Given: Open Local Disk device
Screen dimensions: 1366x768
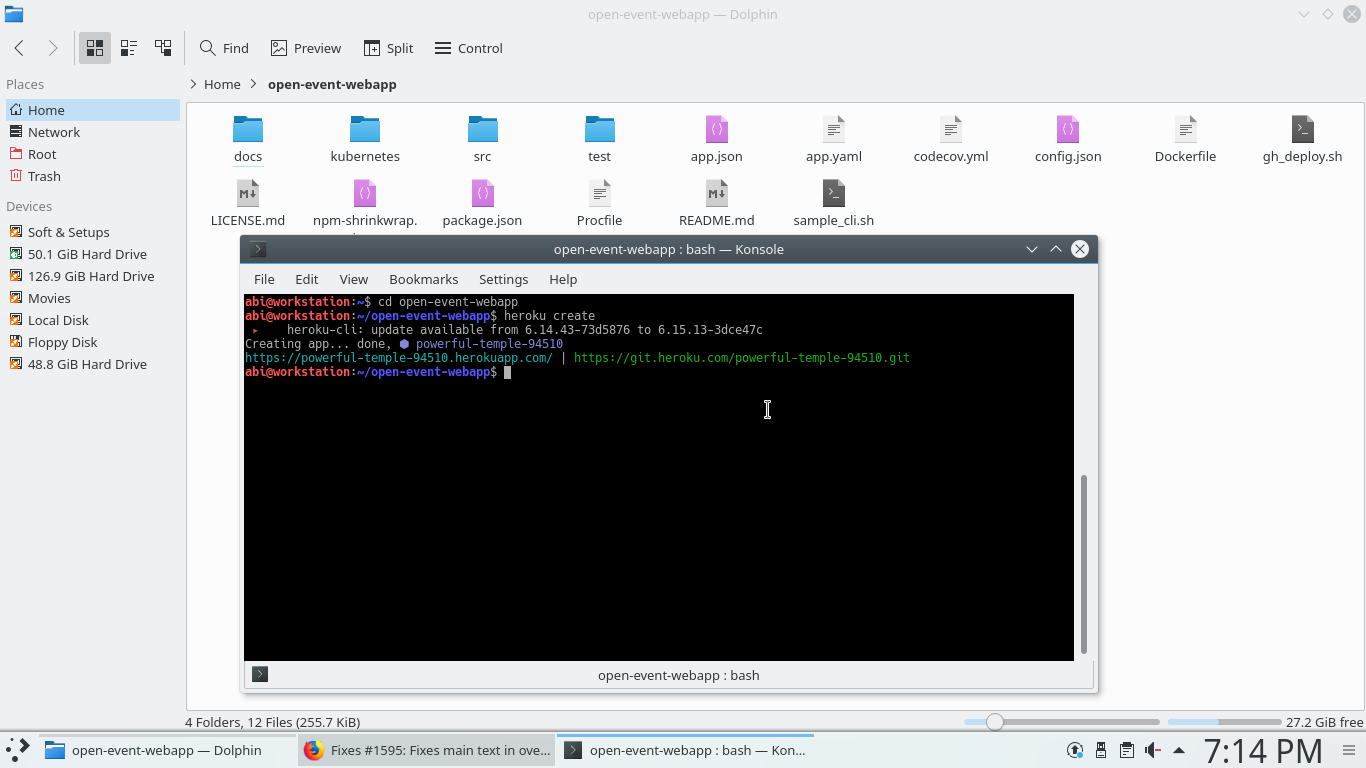Looking at the screenshot, I should 93,320.
